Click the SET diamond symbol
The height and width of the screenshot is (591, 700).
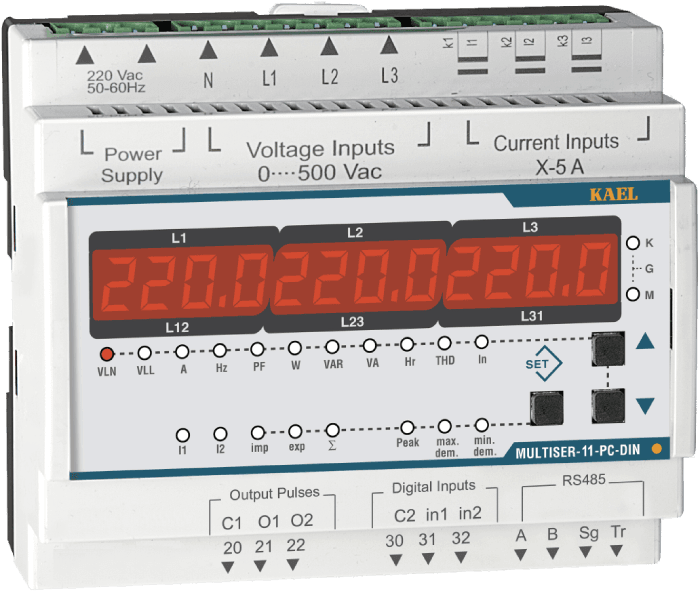[544, 363]
